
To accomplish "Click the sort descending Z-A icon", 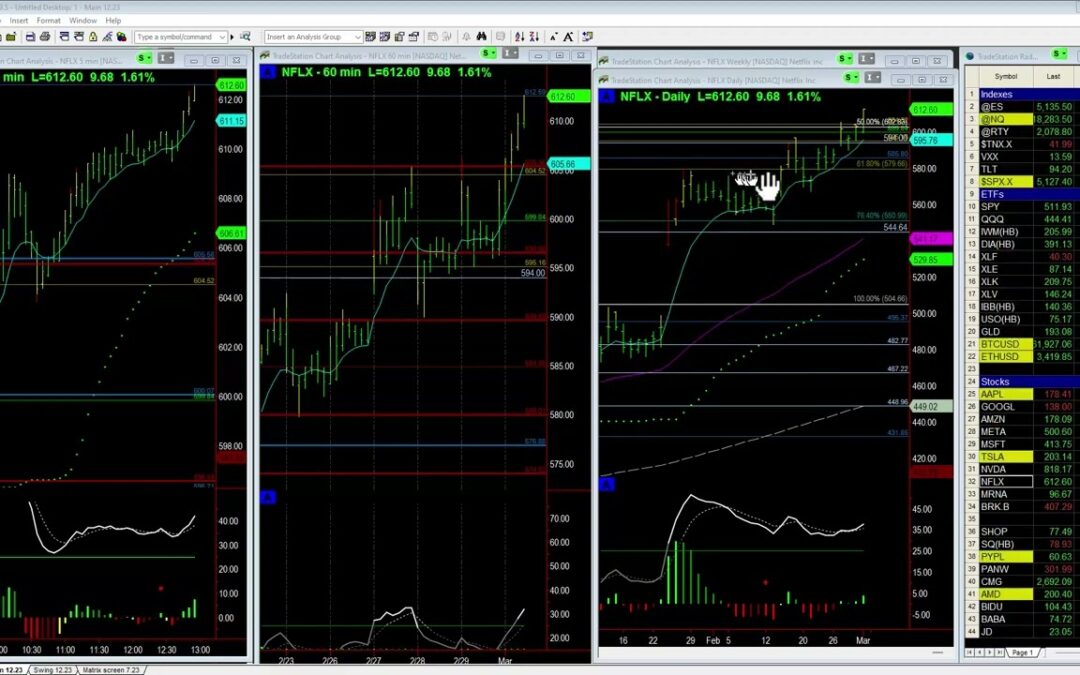I will pyautogui.click(x=534, y=37).
